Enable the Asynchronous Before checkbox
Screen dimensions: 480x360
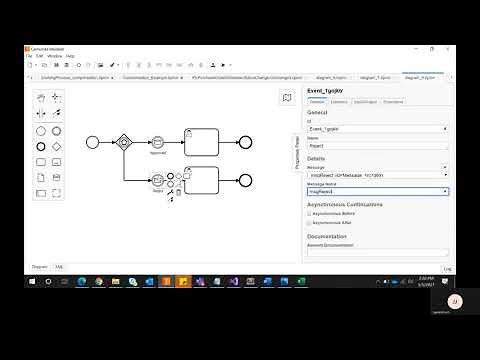point(309,214)
